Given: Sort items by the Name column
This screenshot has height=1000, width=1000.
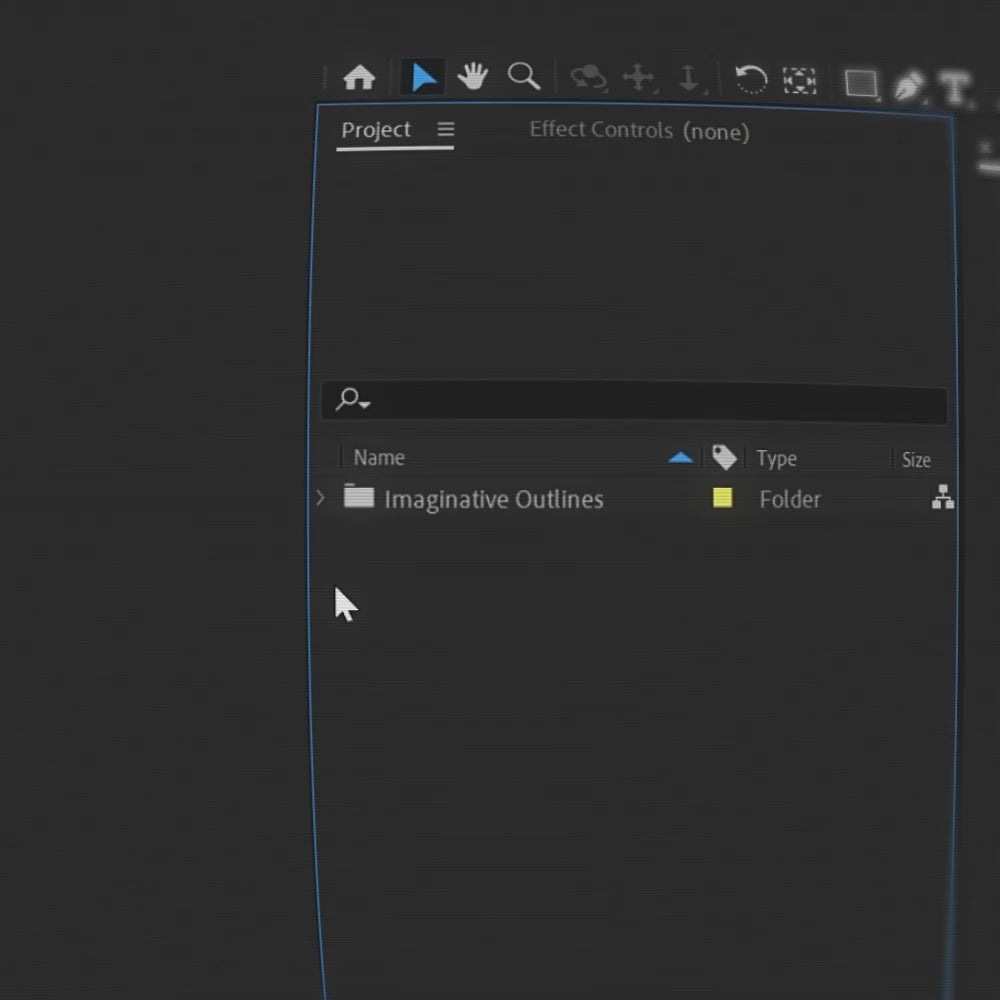Looking at the screenshot, I should point(378,457).
